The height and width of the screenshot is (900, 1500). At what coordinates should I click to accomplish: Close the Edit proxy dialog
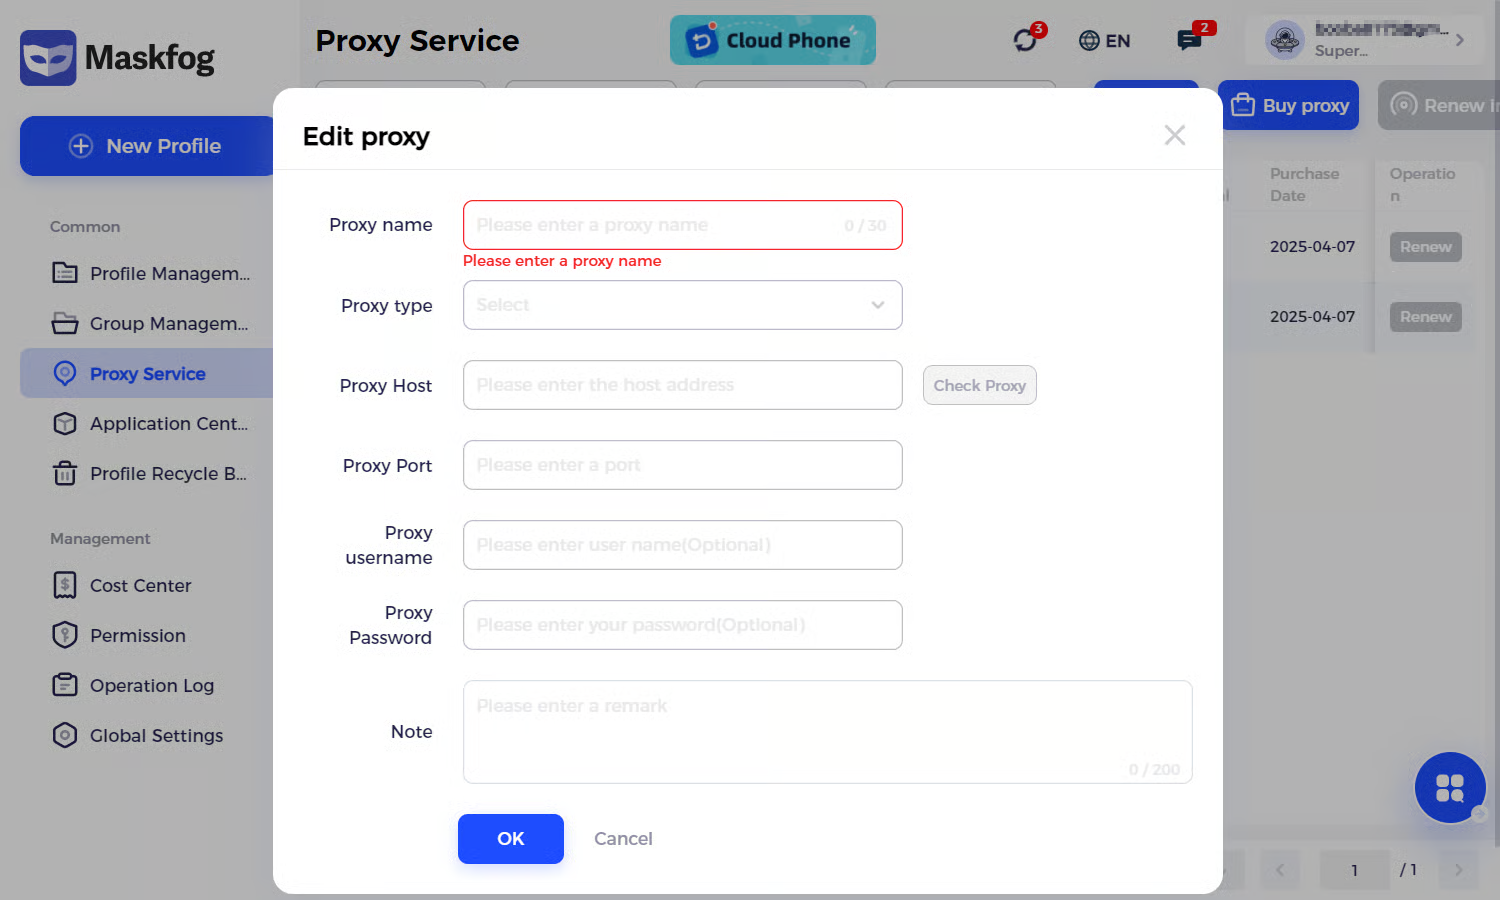click(1175, 135)
